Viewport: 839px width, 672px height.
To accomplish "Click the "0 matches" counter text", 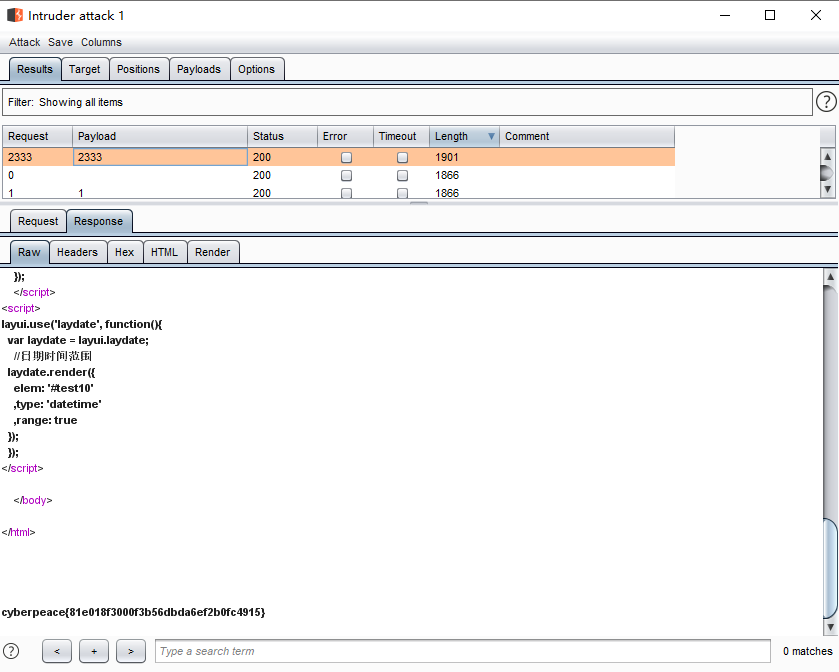I will (x=807, y=651).
